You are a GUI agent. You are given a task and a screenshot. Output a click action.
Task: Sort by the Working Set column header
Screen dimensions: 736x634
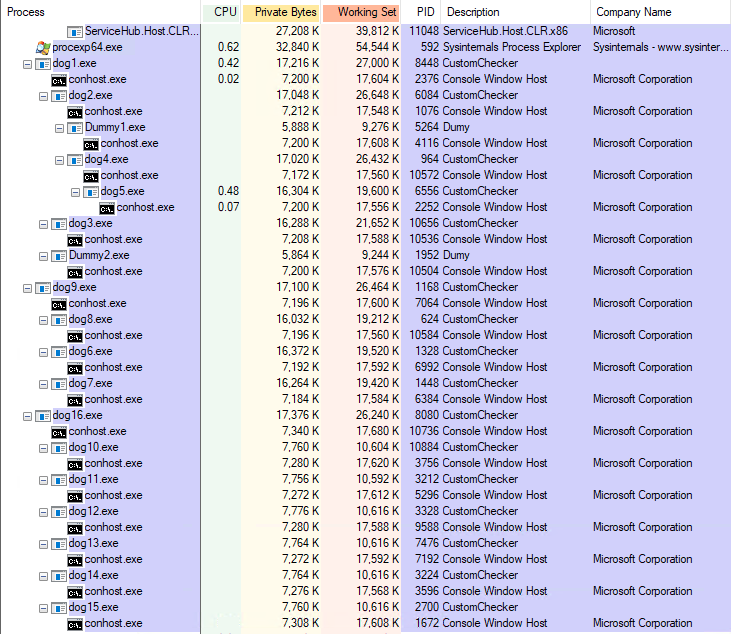tap(361, 12)
